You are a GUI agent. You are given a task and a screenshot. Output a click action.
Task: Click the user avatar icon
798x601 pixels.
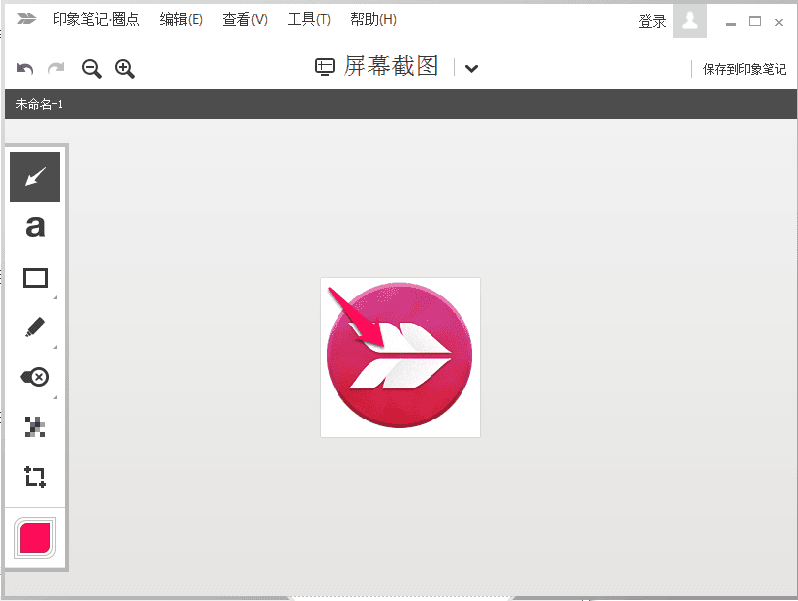click(x=690, y=21)
